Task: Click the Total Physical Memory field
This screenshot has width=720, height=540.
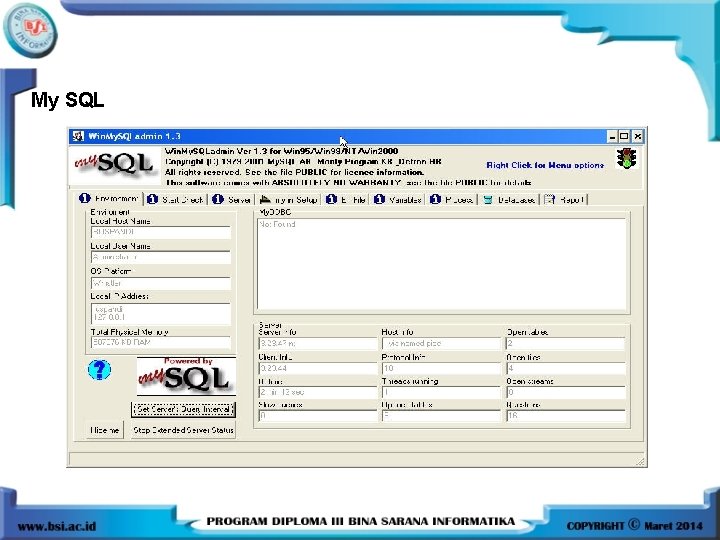Action: (x=161, y=343)
